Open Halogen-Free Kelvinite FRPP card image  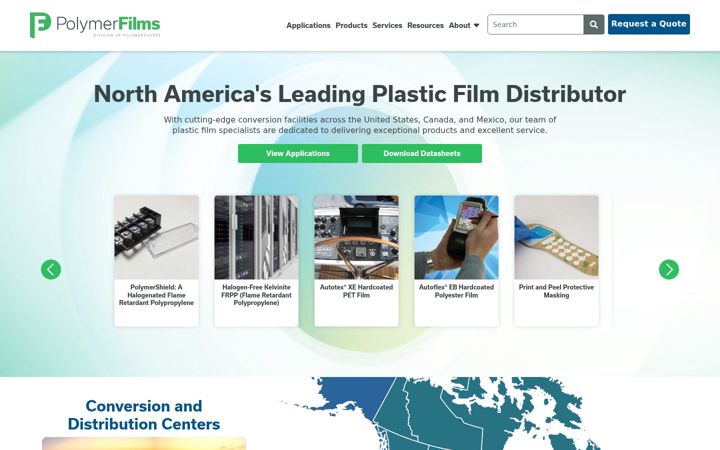coord(256,237)
